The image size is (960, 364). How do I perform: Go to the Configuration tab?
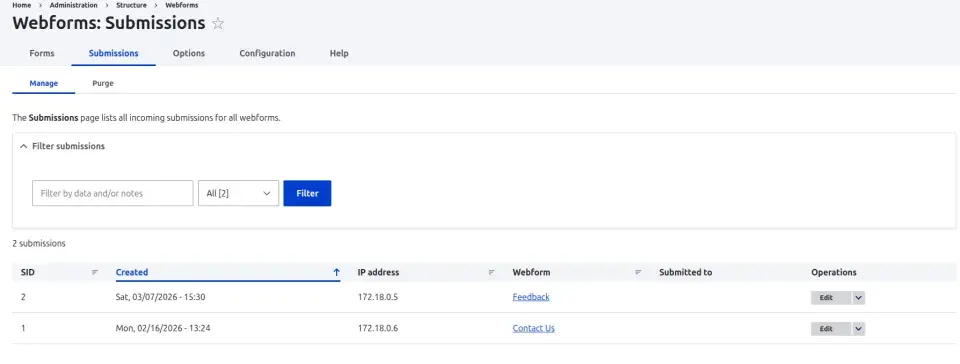point(267,53)
